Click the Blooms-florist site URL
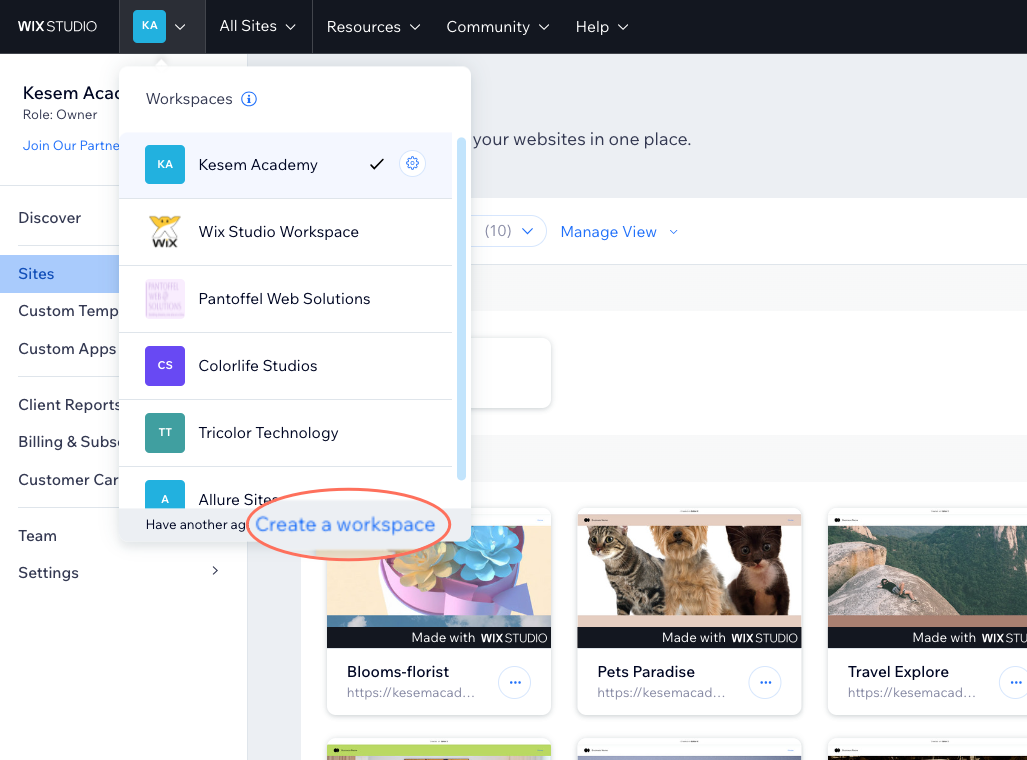The width and height of the screenshot is (1027, 760). 411,693
